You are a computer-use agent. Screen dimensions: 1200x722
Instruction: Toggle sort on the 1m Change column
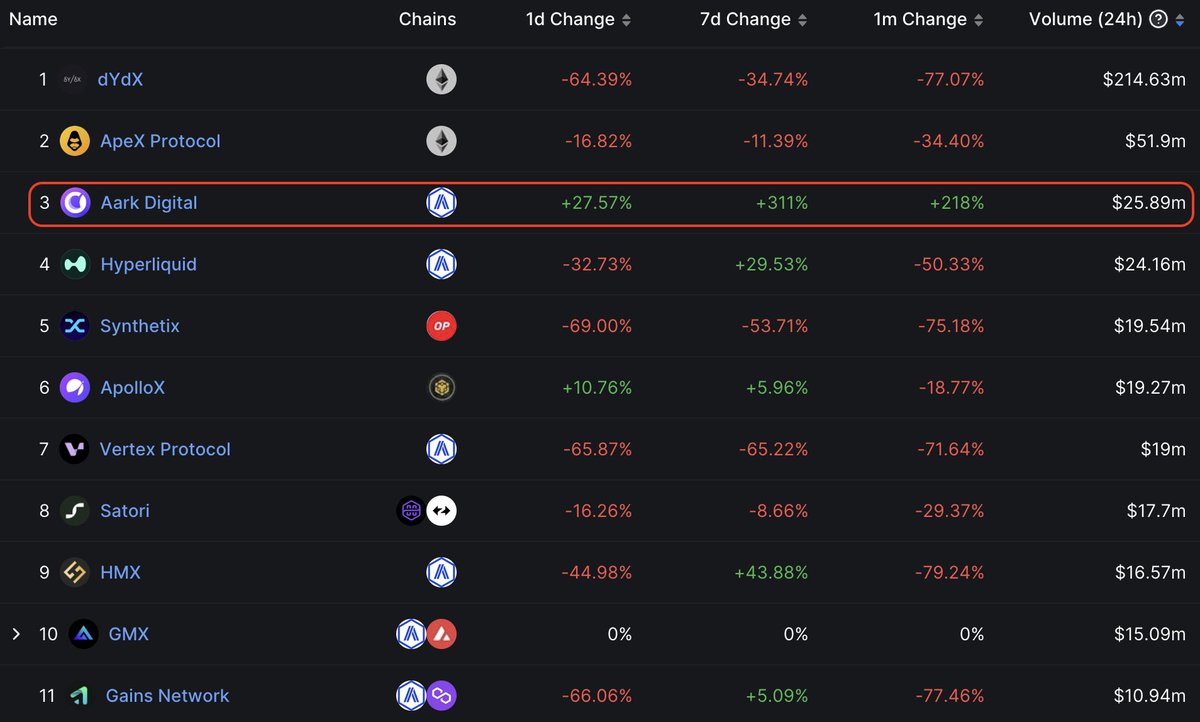[x=981, y=18]
